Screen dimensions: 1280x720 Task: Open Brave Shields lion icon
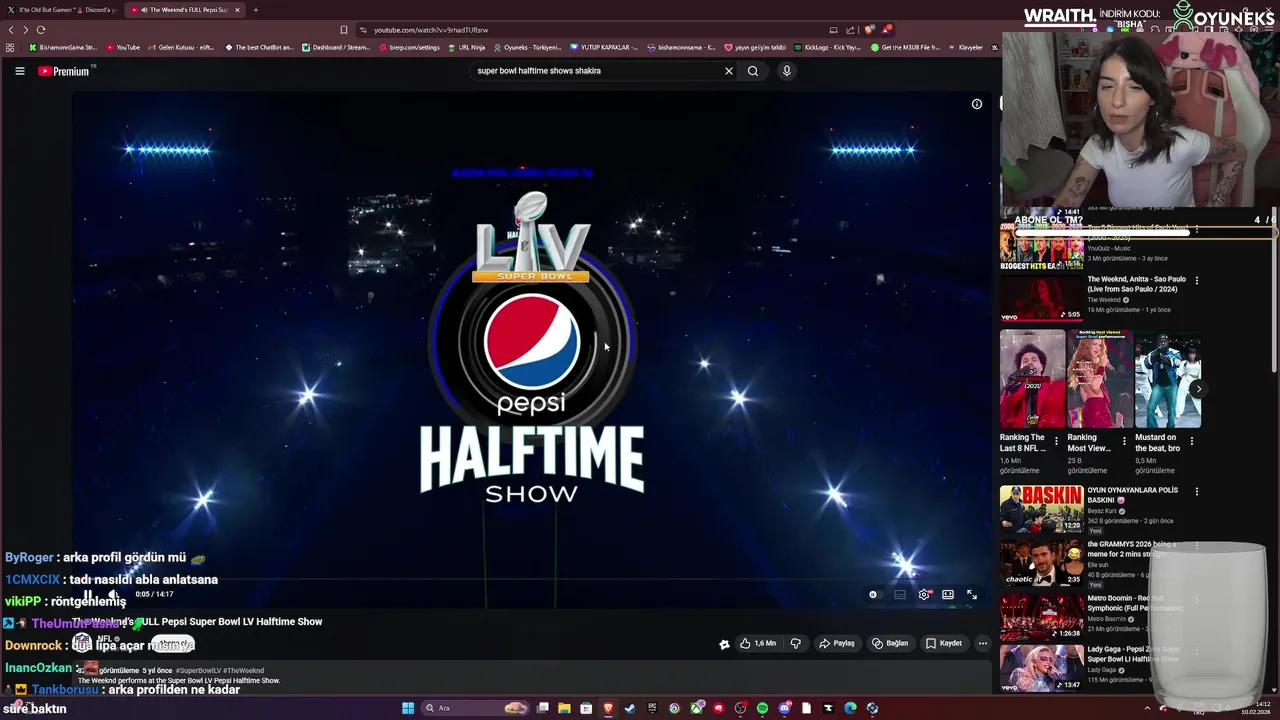tap(869, 30)
